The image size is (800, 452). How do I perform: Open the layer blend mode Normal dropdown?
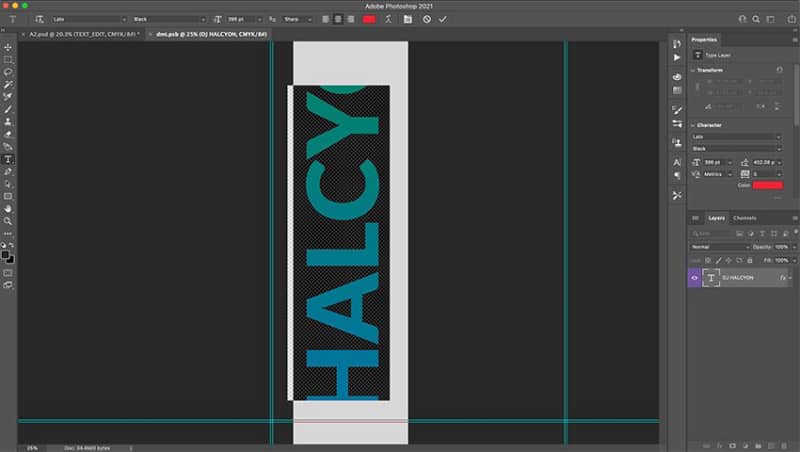coord(720,247)
